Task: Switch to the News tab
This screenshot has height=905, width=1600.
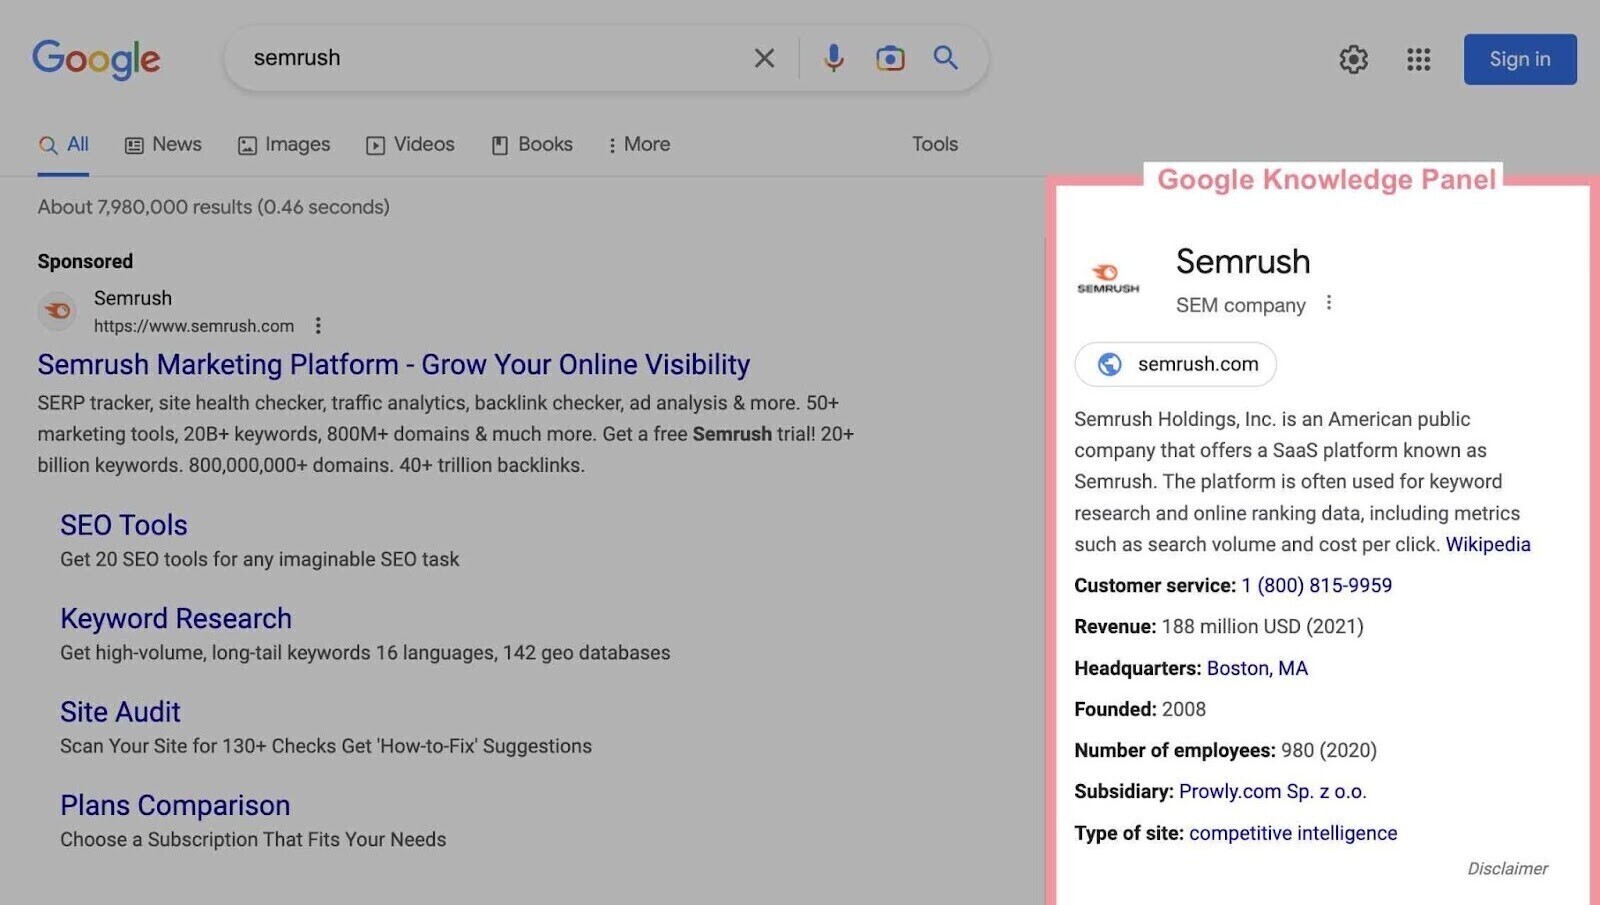Action: pos(163,144)
